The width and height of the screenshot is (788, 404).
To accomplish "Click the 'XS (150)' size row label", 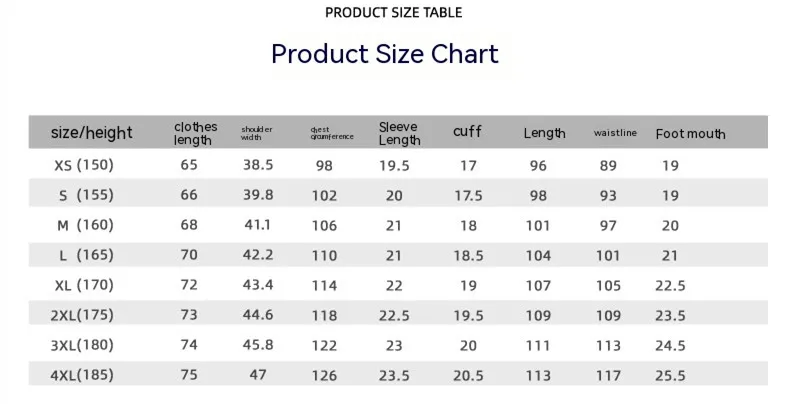I will 84,165.
